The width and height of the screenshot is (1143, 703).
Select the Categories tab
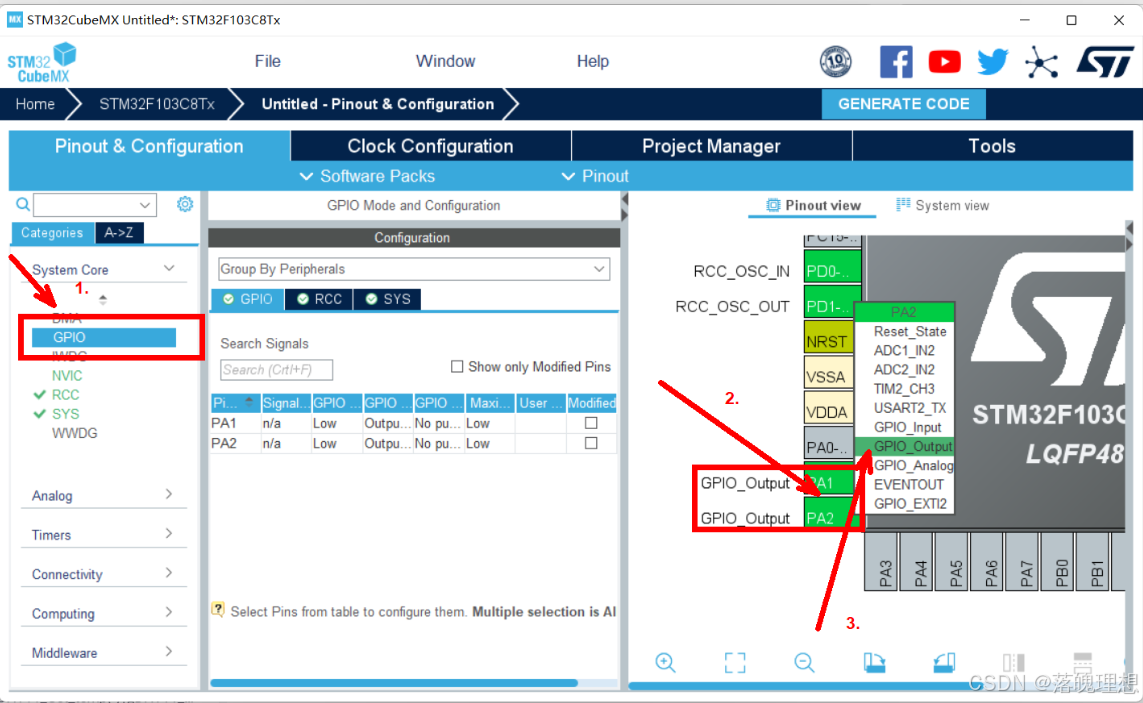click(52, 233)
